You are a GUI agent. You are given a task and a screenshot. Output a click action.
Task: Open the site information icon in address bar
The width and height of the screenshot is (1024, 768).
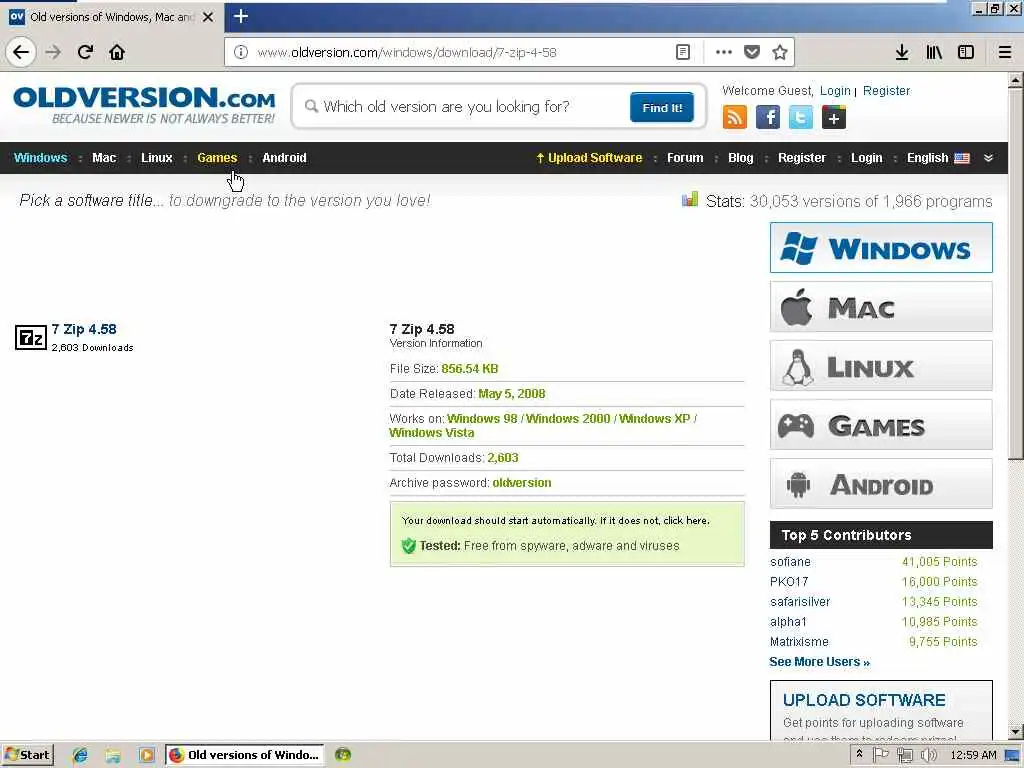click(240, 52)
